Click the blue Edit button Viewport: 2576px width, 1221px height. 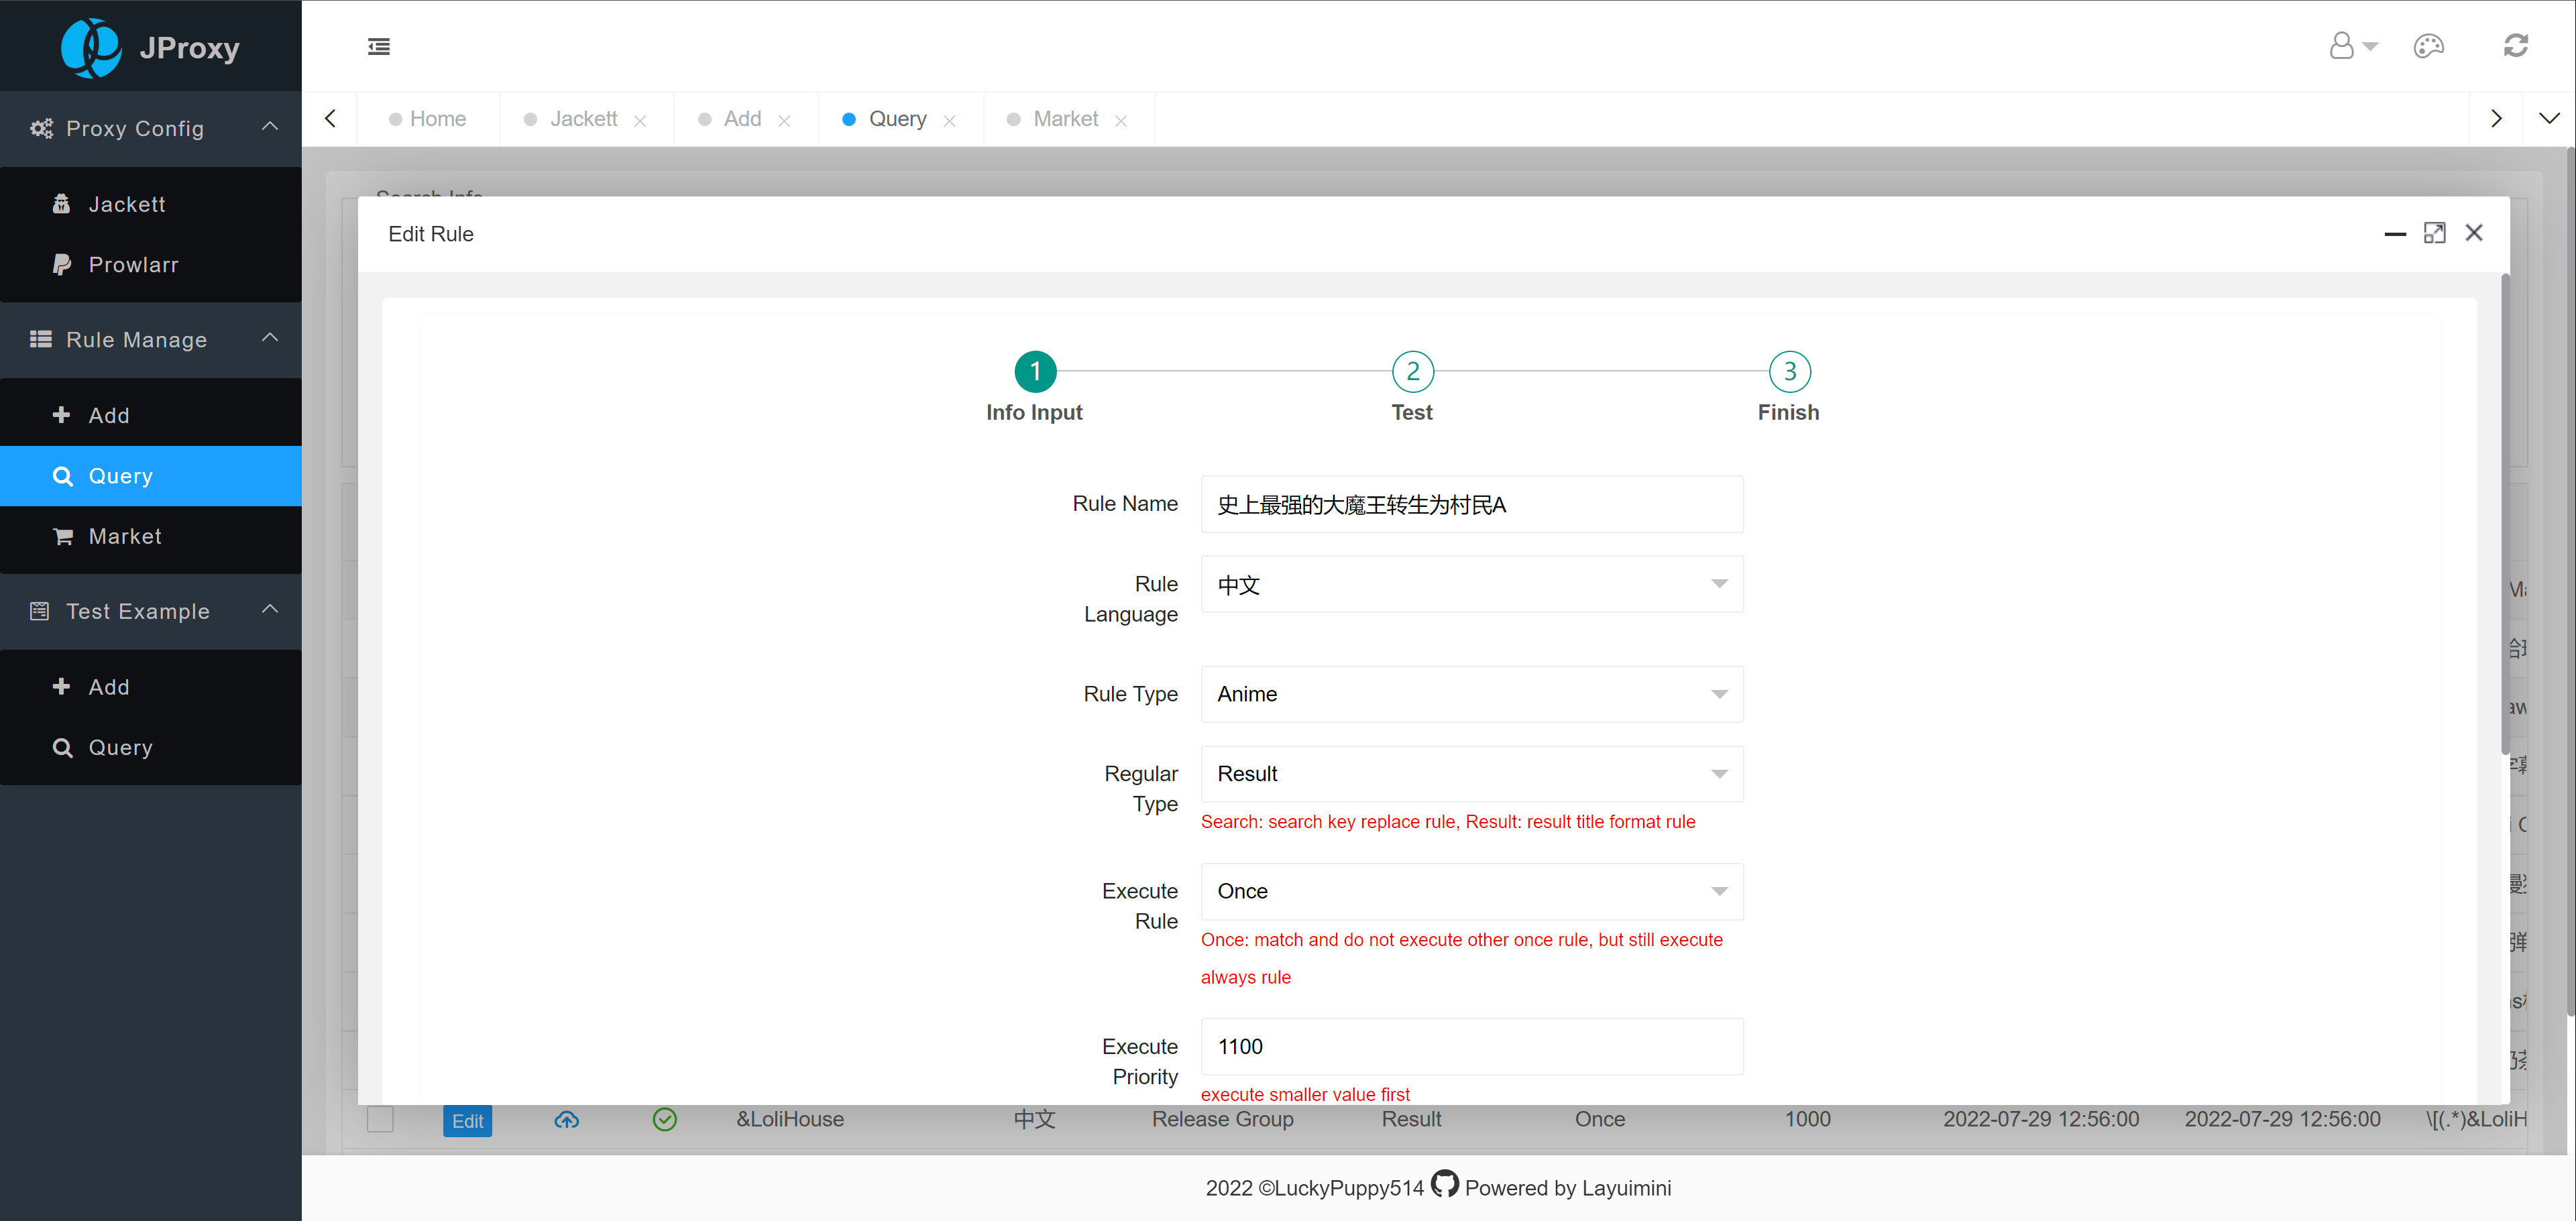467,1120
